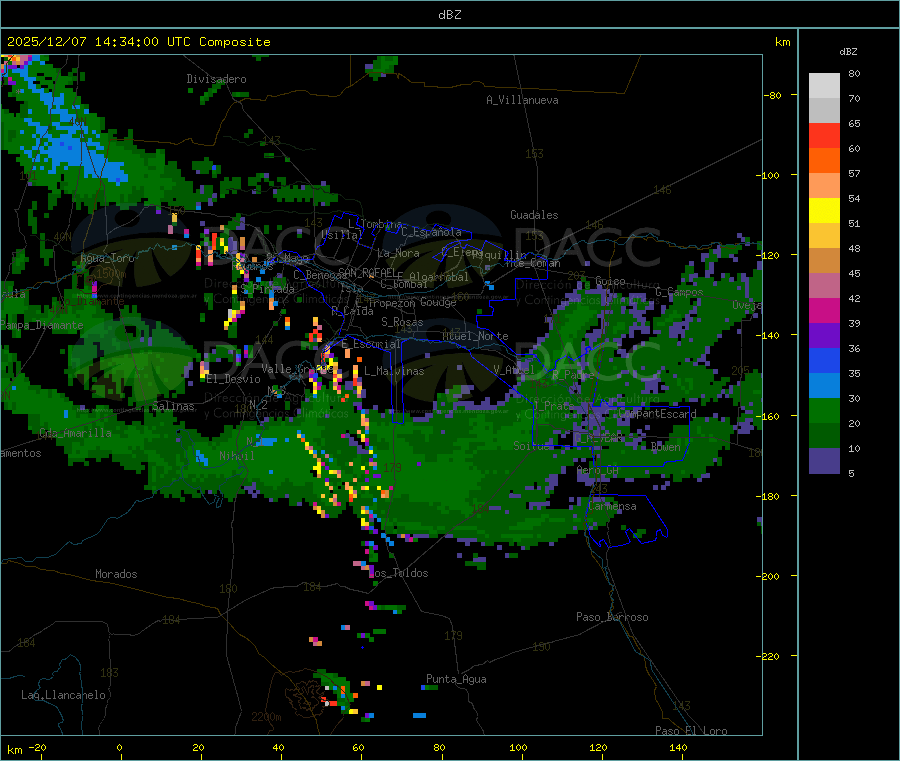Click the gold 48-51 dBZ legend swatch

click(824, 236)
